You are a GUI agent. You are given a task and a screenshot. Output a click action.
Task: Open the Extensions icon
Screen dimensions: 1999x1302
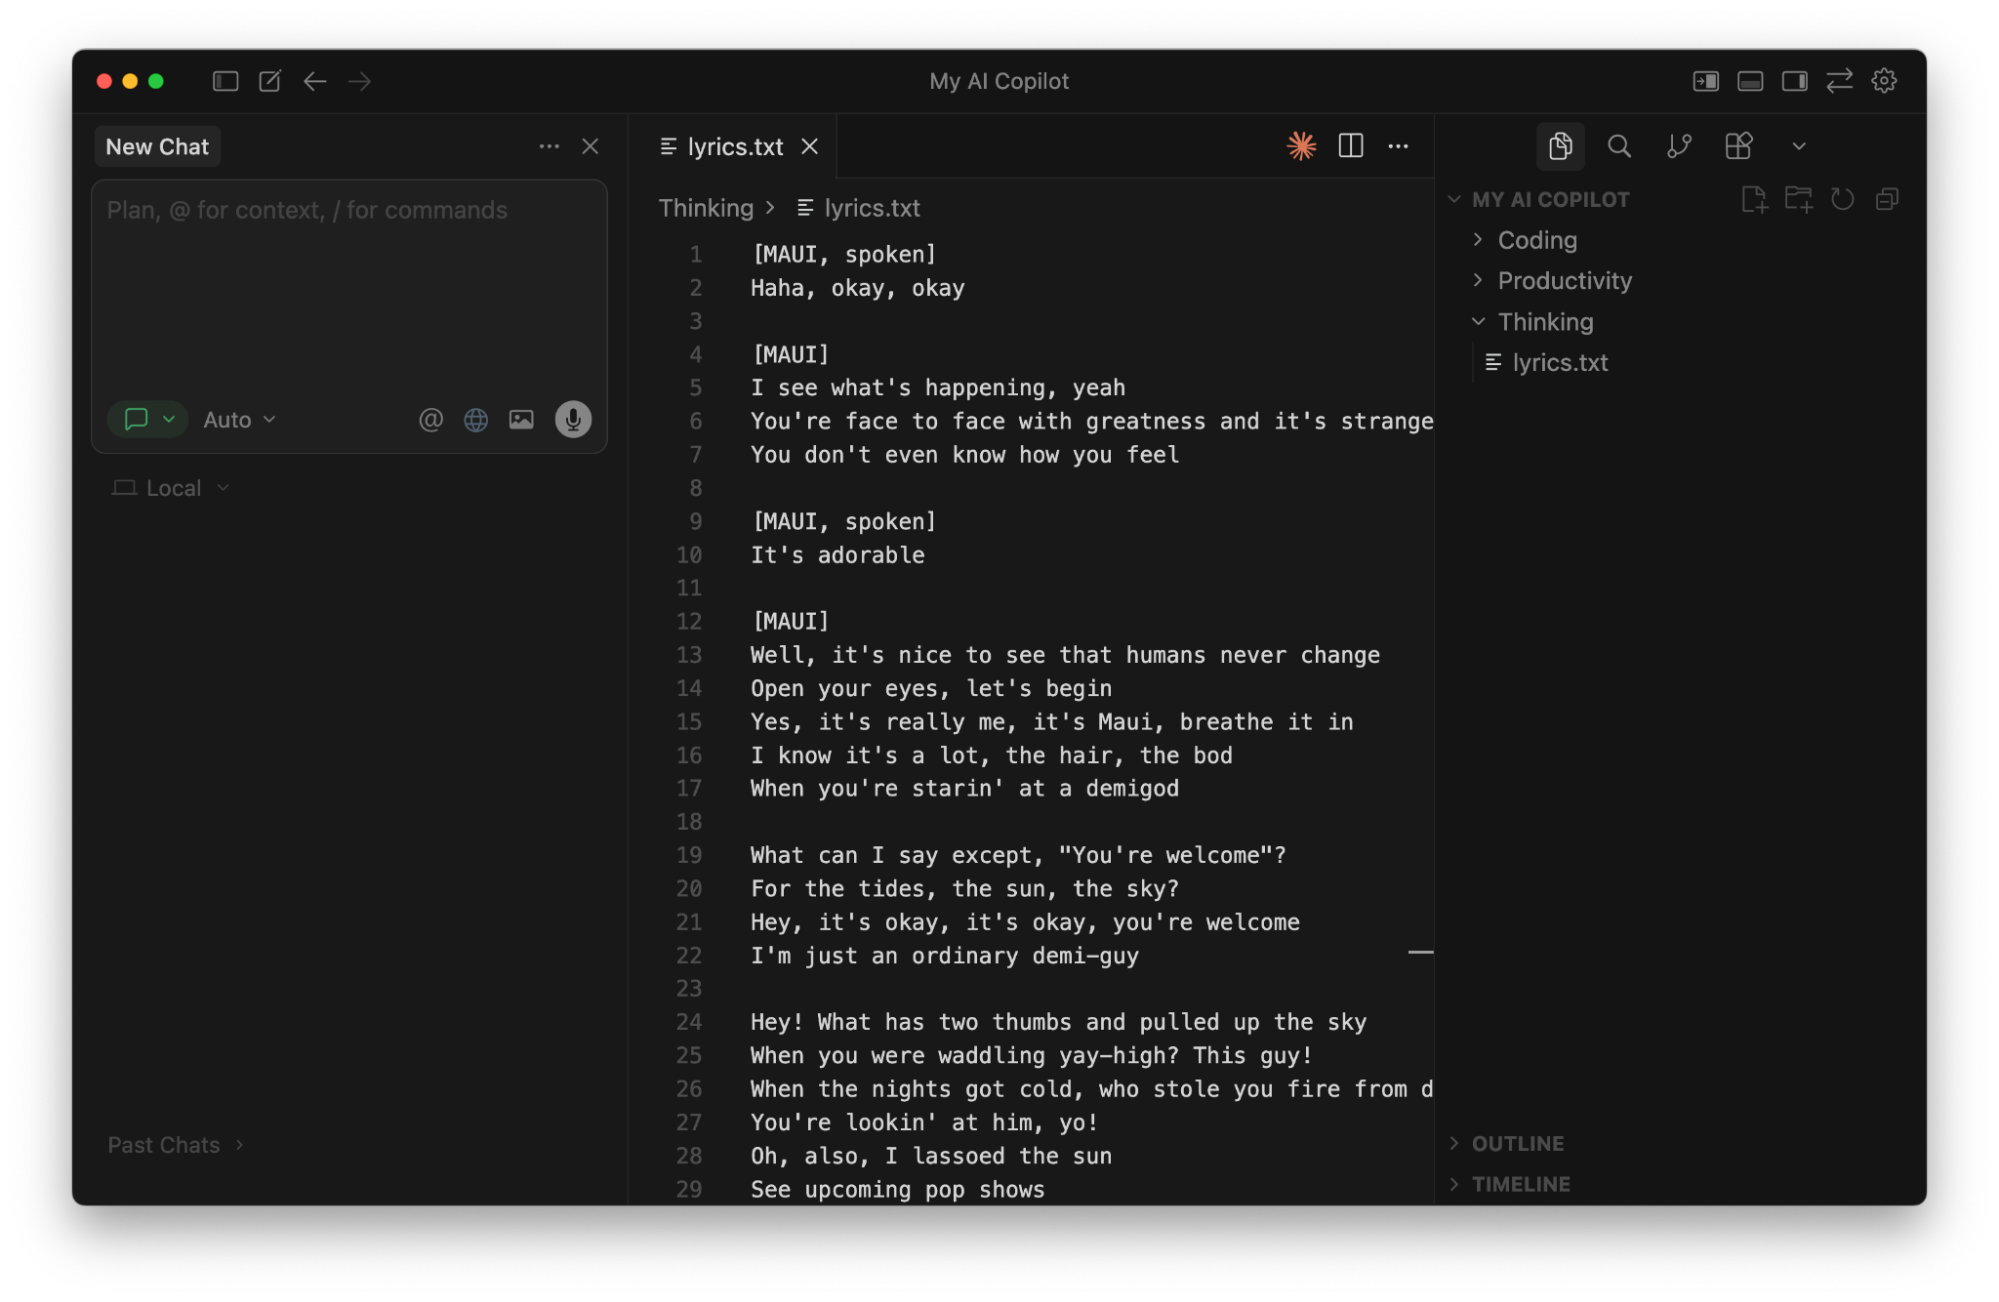click(x=1738, y=146)
